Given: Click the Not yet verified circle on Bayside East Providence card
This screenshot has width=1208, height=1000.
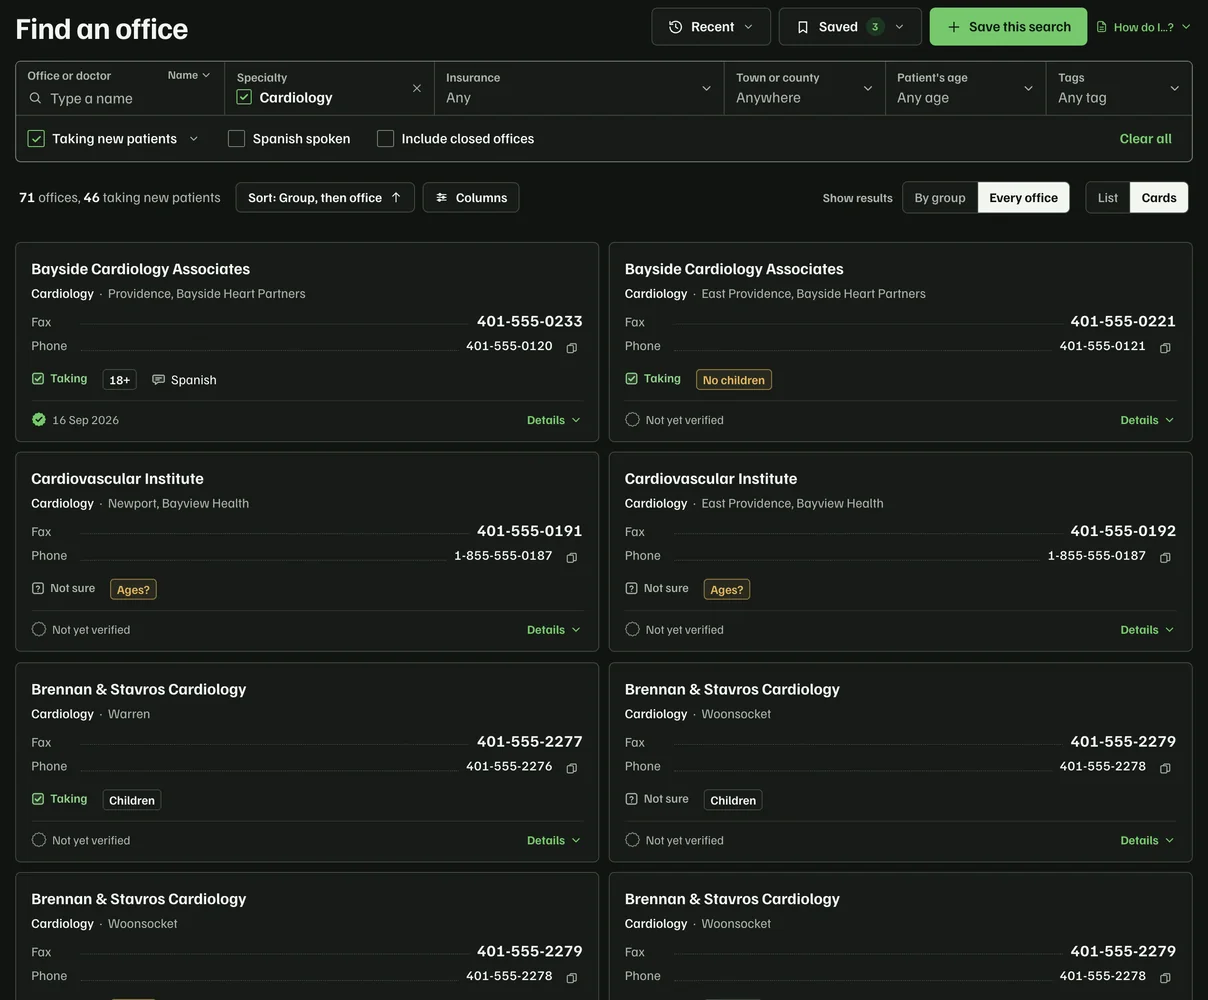Looking at the screenshot, I should click(632, 420).
